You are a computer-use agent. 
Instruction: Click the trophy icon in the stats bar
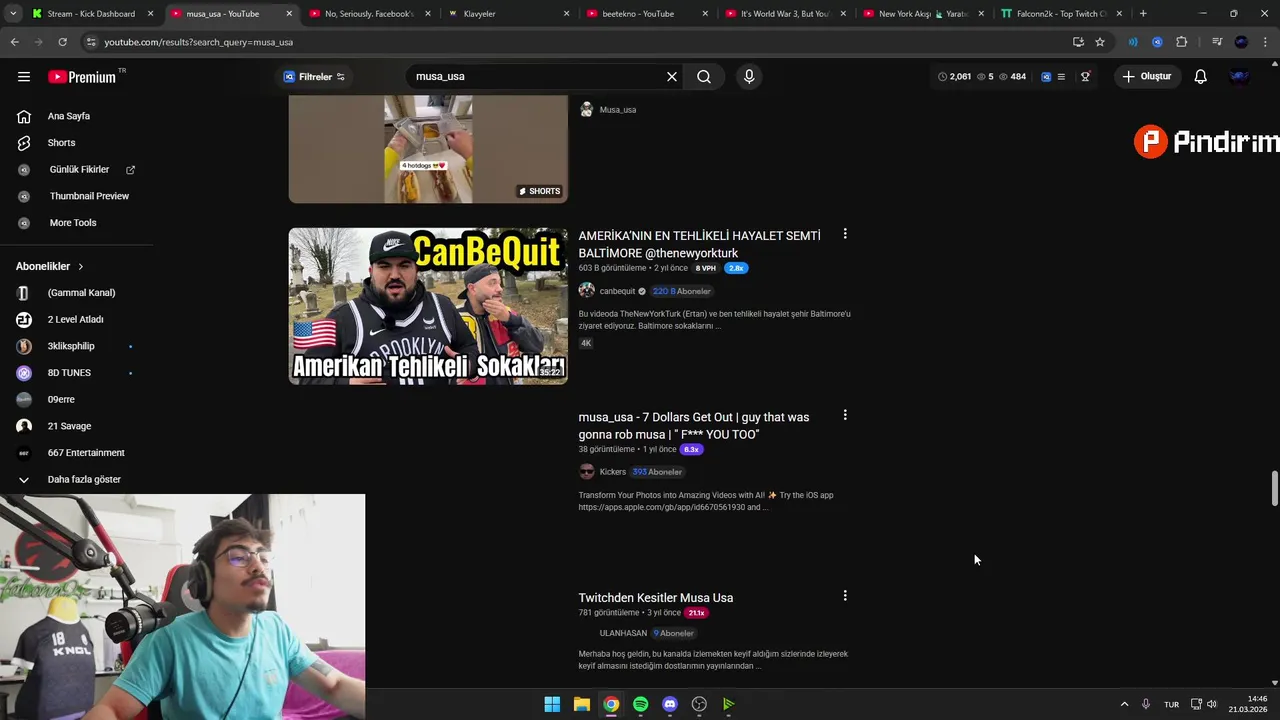point(1085,76)
